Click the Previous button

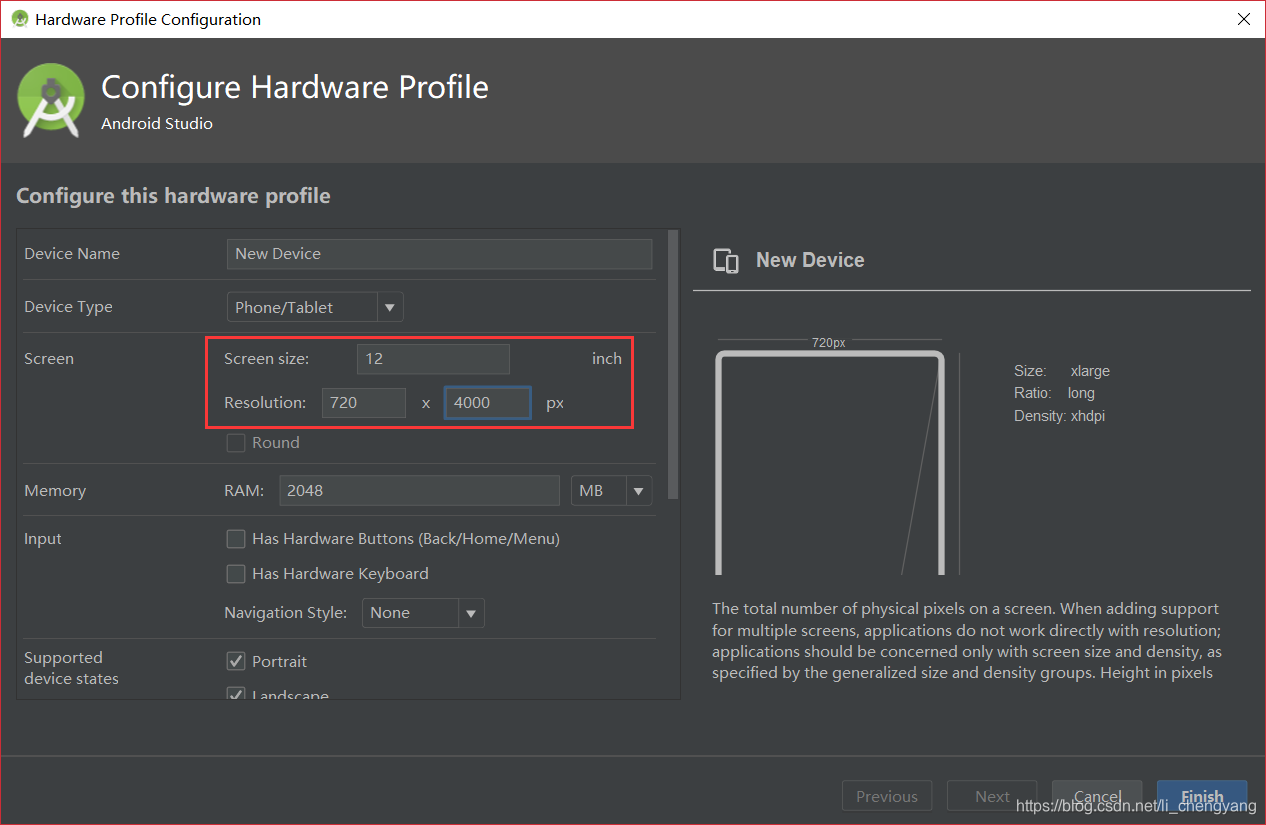click(x=887, y=797)
